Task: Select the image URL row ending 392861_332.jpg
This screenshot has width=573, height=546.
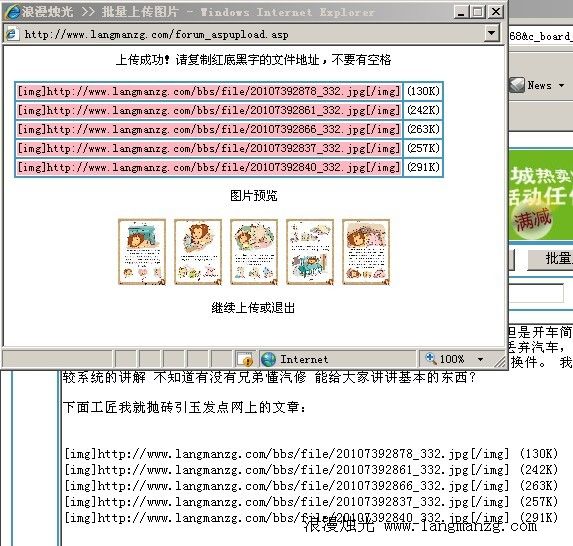Action: 209,110
